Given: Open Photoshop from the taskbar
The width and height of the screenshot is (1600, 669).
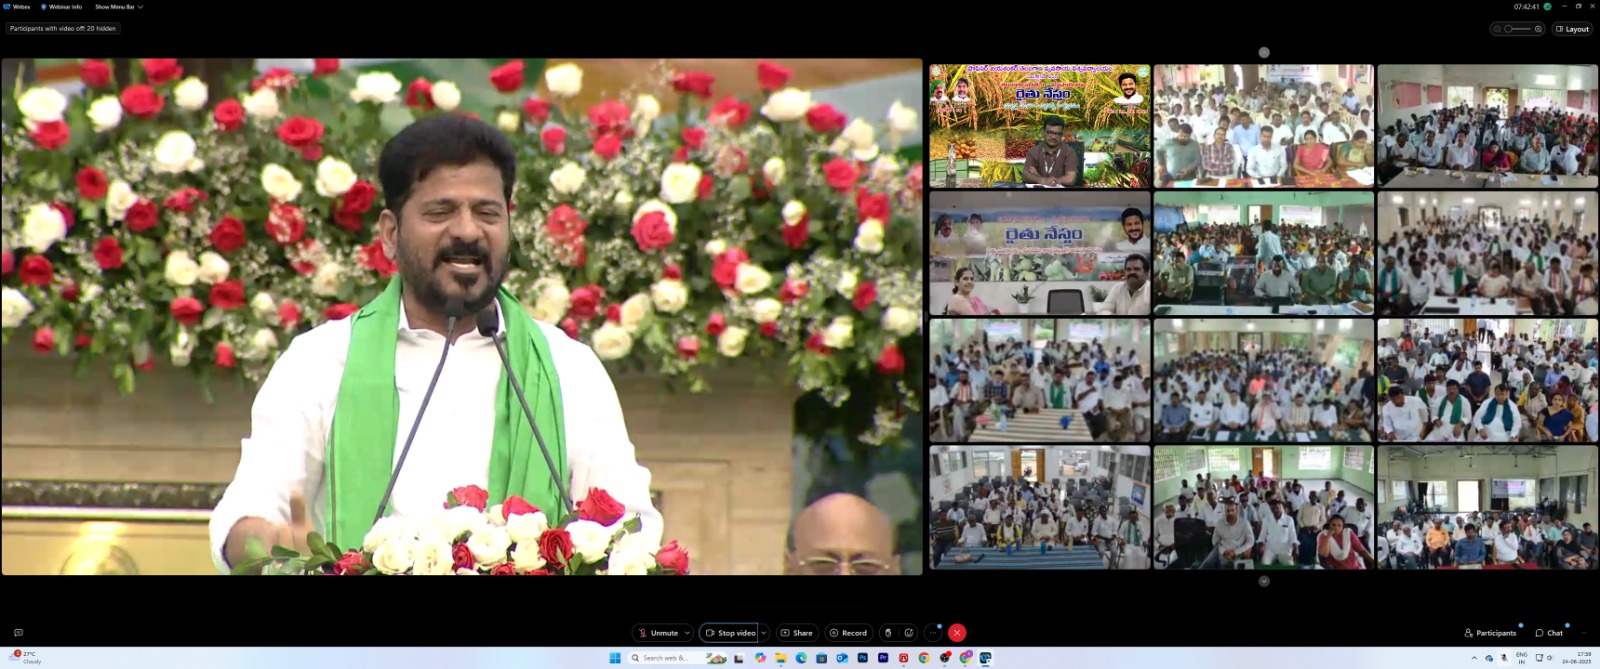Looking at the screenshot, I should click(x=862, y=658).
